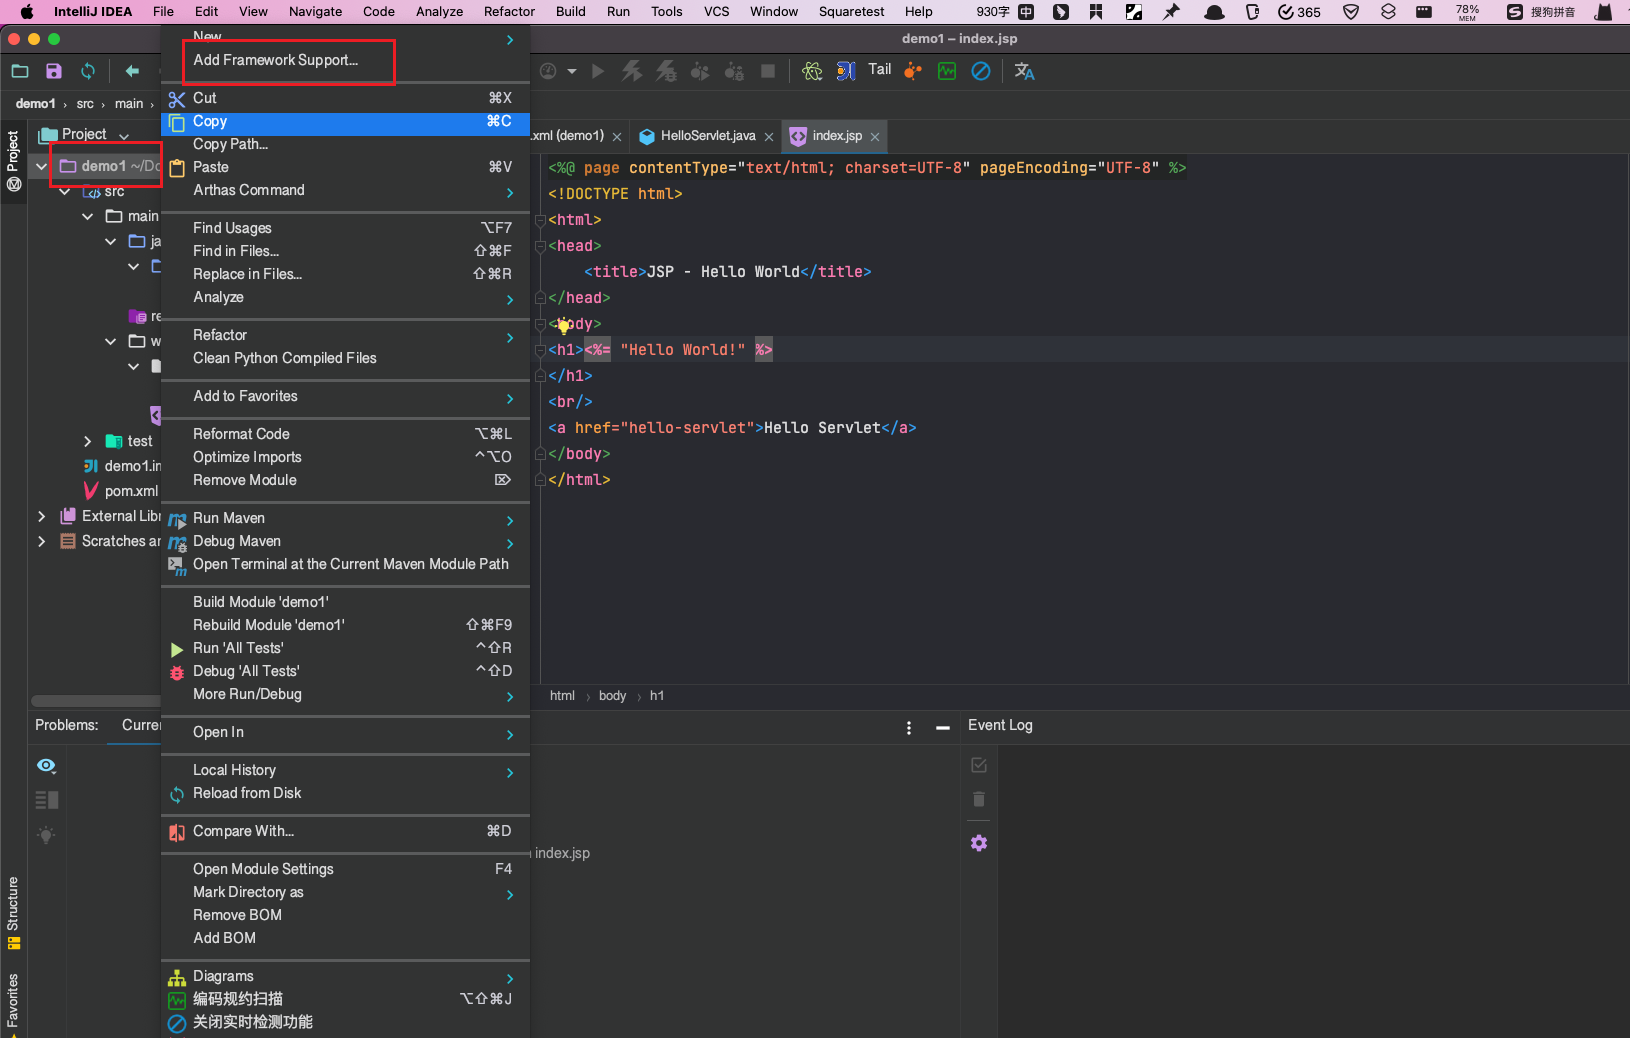Click the Problems panel layout/preview icon
Image resolution: width=1630 pixels, height=1038 pixels.
tap(46, 800)
